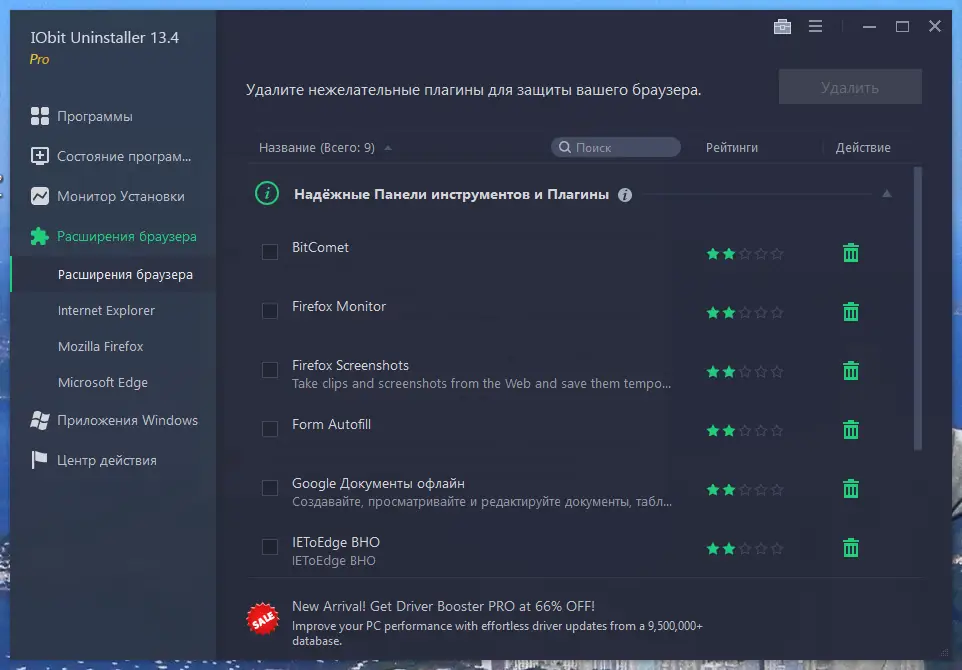Check the Google Документы офлайн checkbox
The width and height of the screenshot is (962, 670).
[269, 488]
